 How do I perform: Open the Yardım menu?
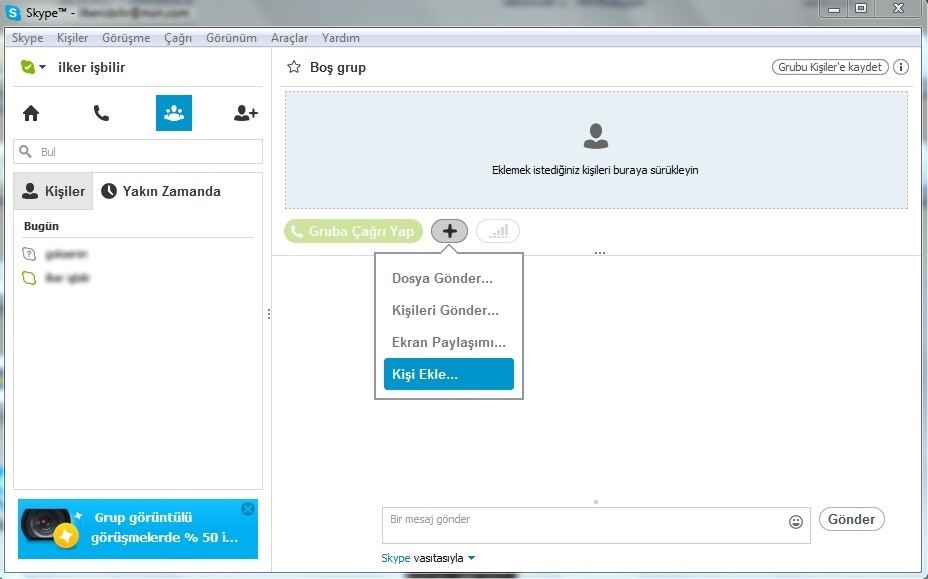[341, 38]
